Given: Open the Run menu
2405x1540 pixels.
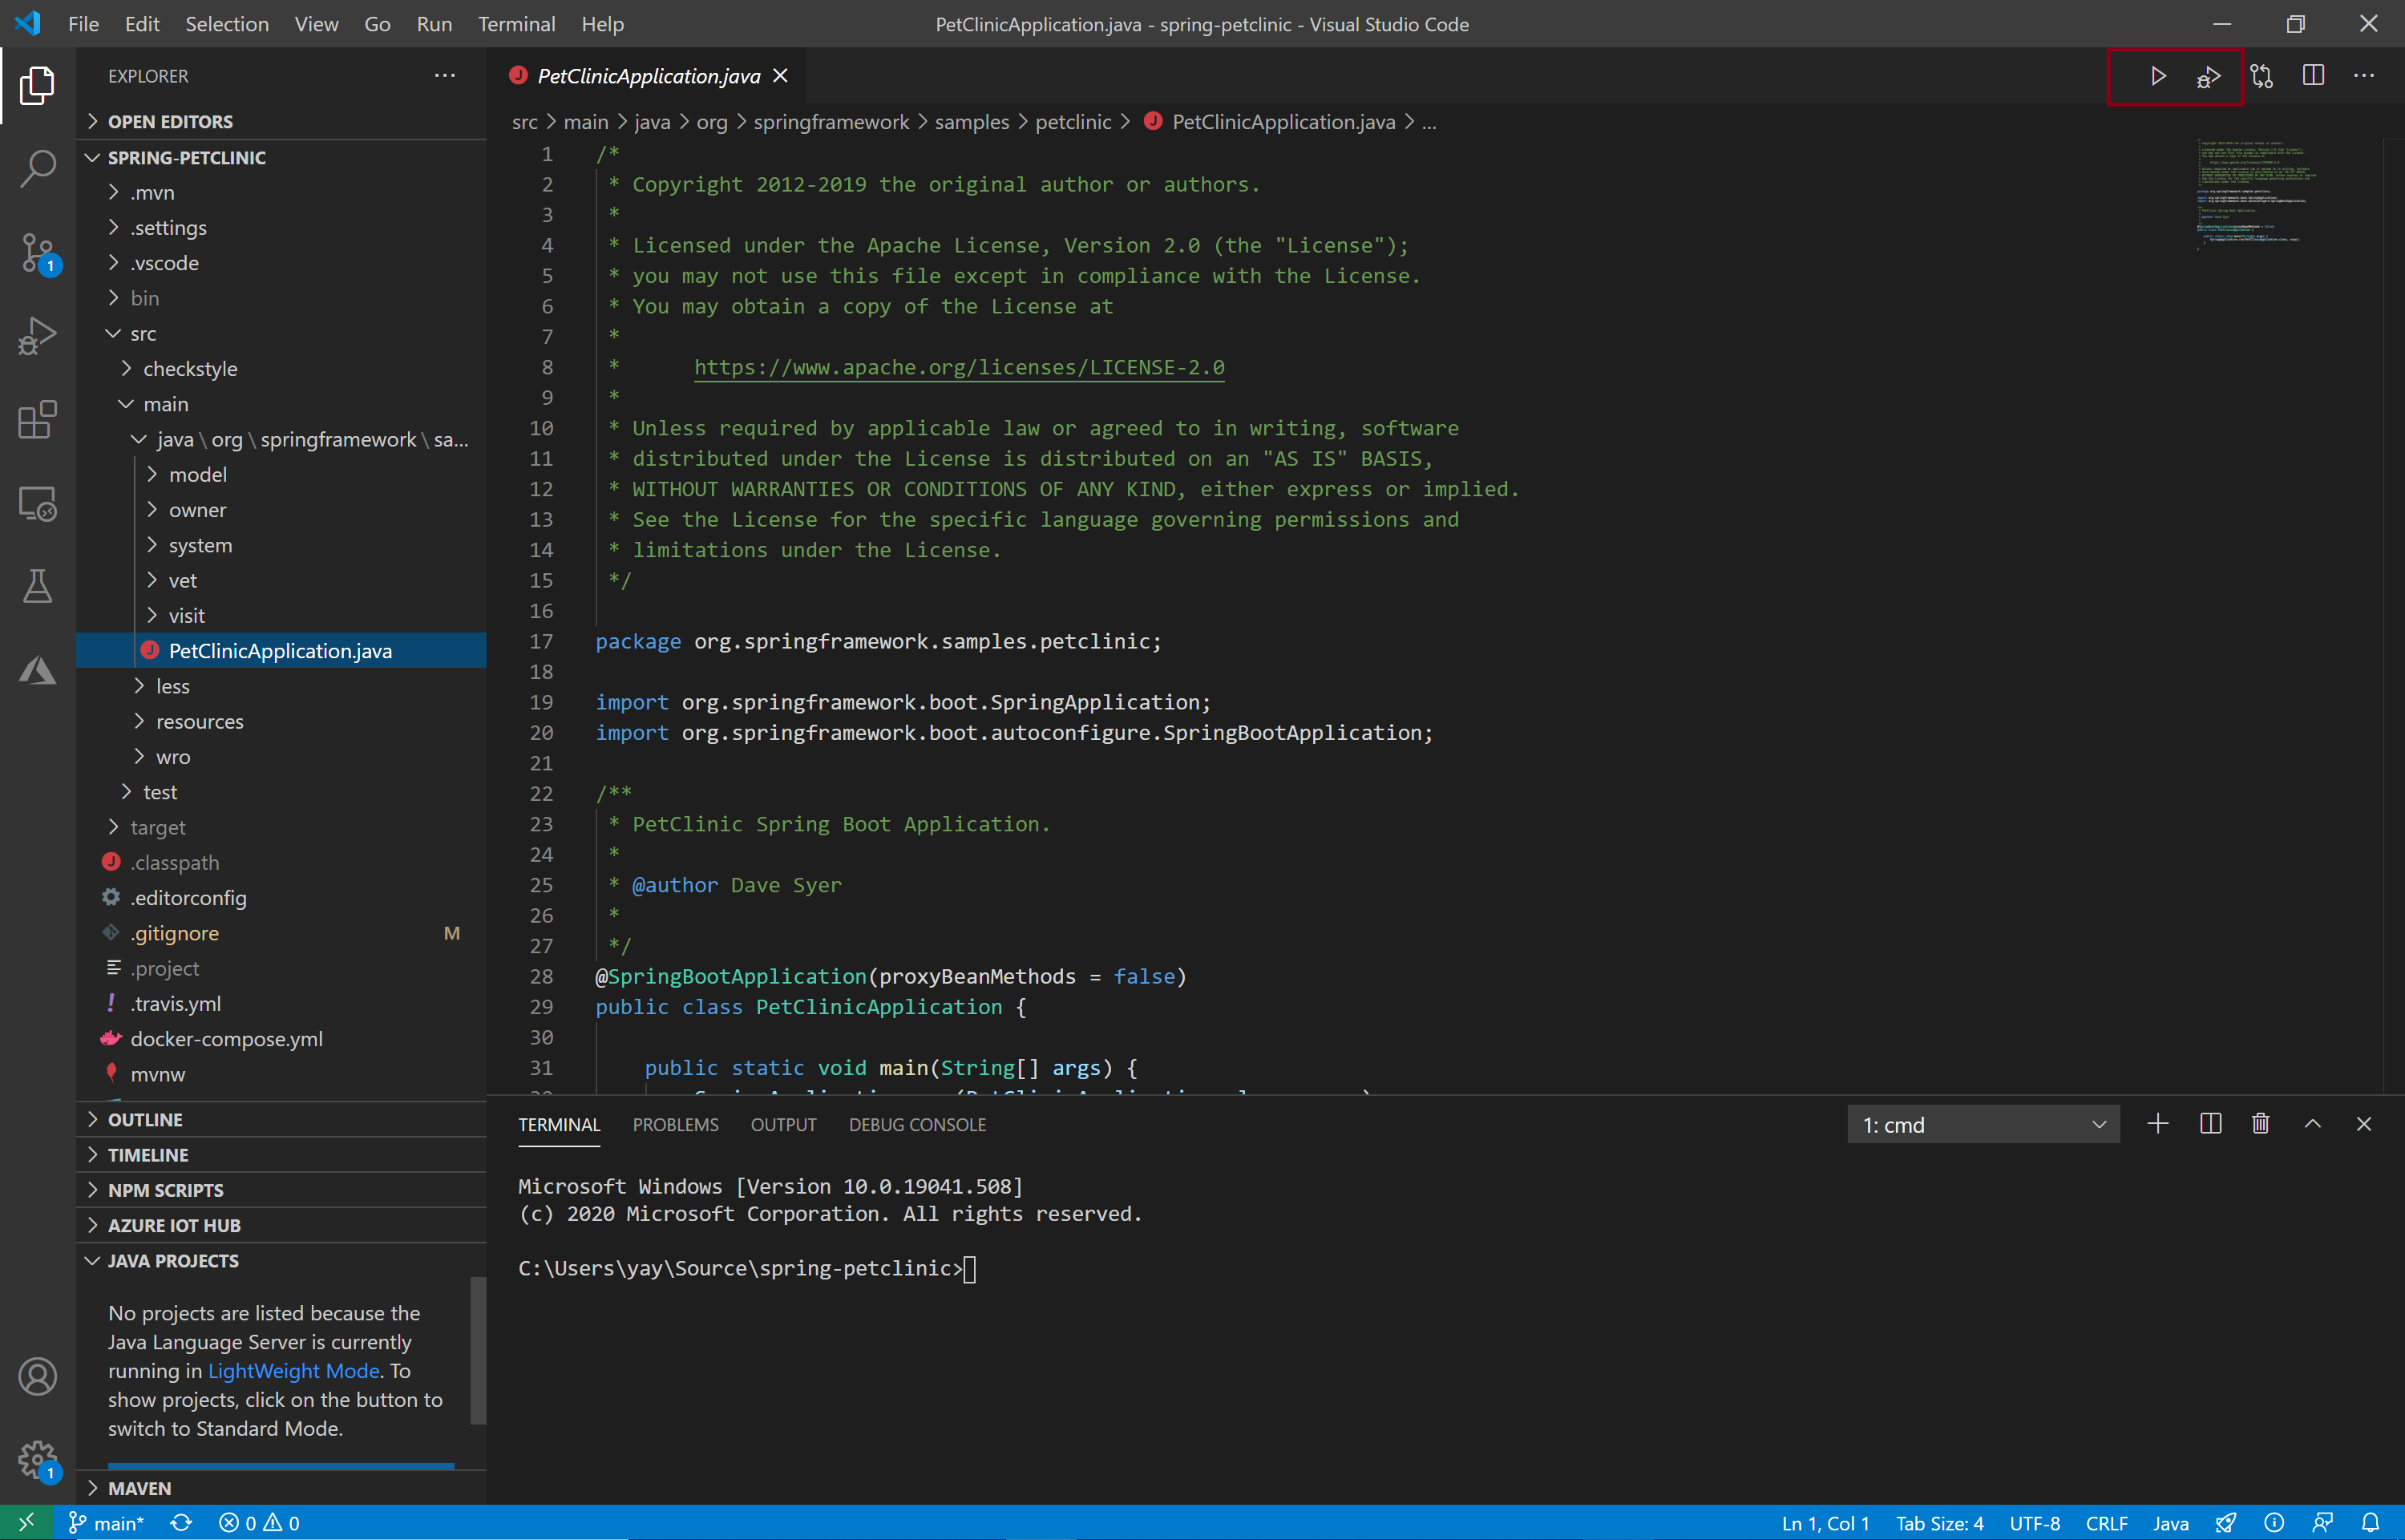Looking at the screenshot, I should click(x=434, y=24).
